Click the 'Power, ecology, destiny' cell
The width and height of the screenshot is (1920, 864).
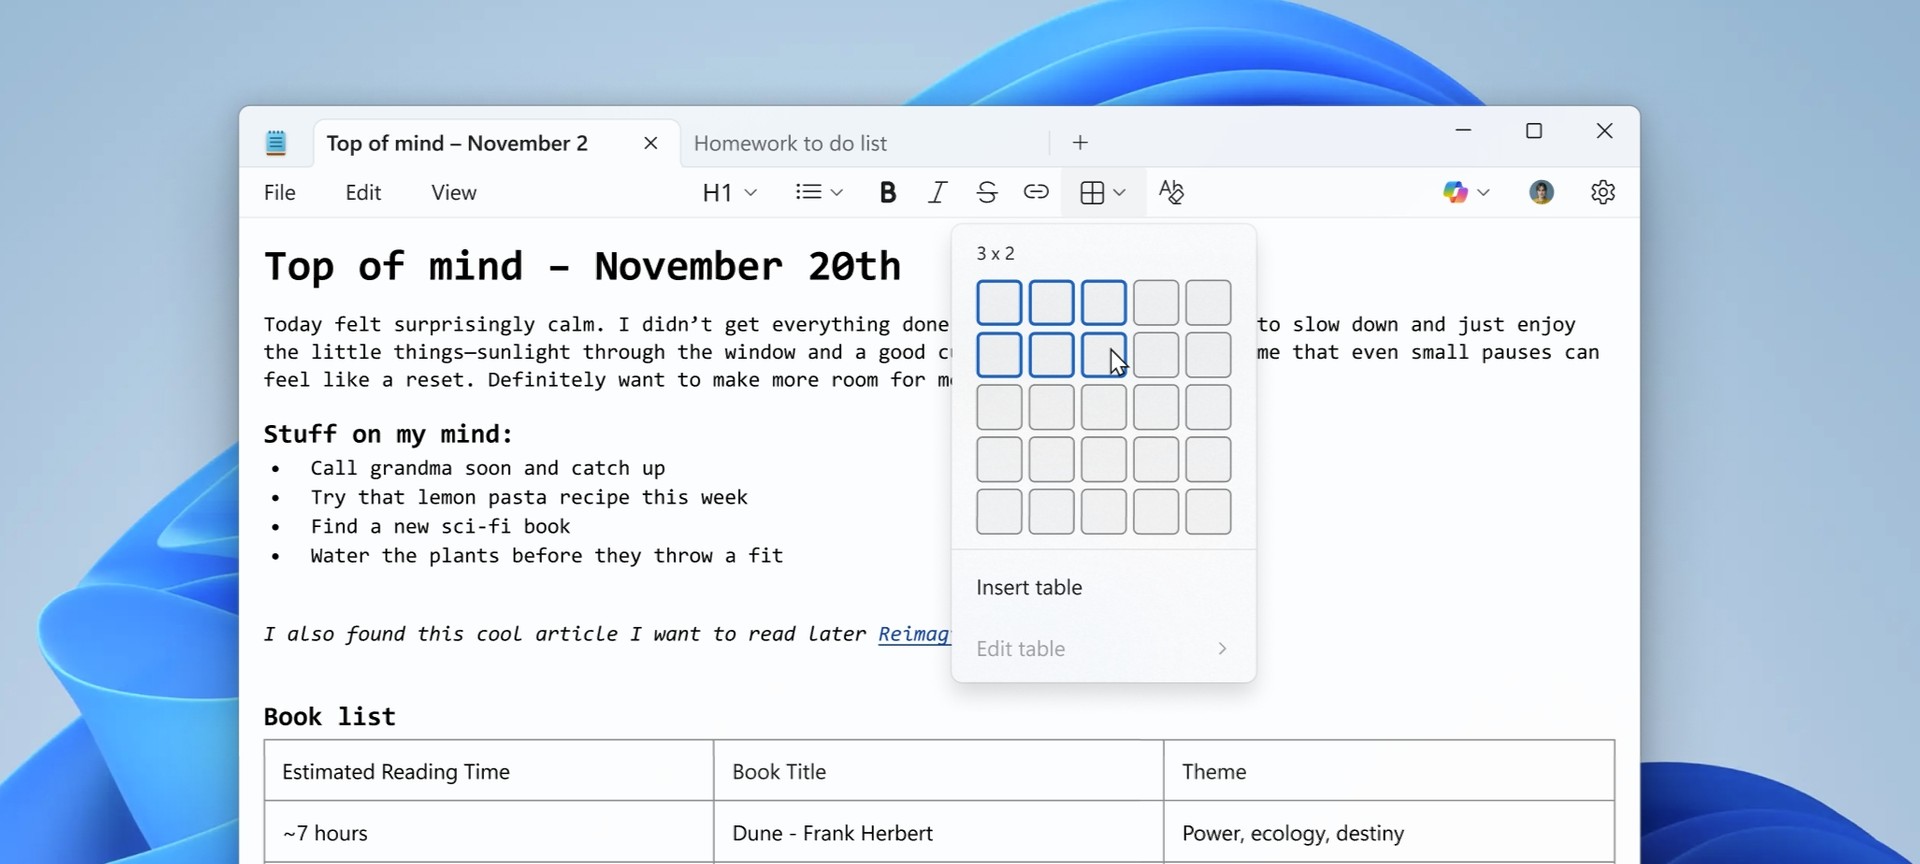click(1389, 832)
